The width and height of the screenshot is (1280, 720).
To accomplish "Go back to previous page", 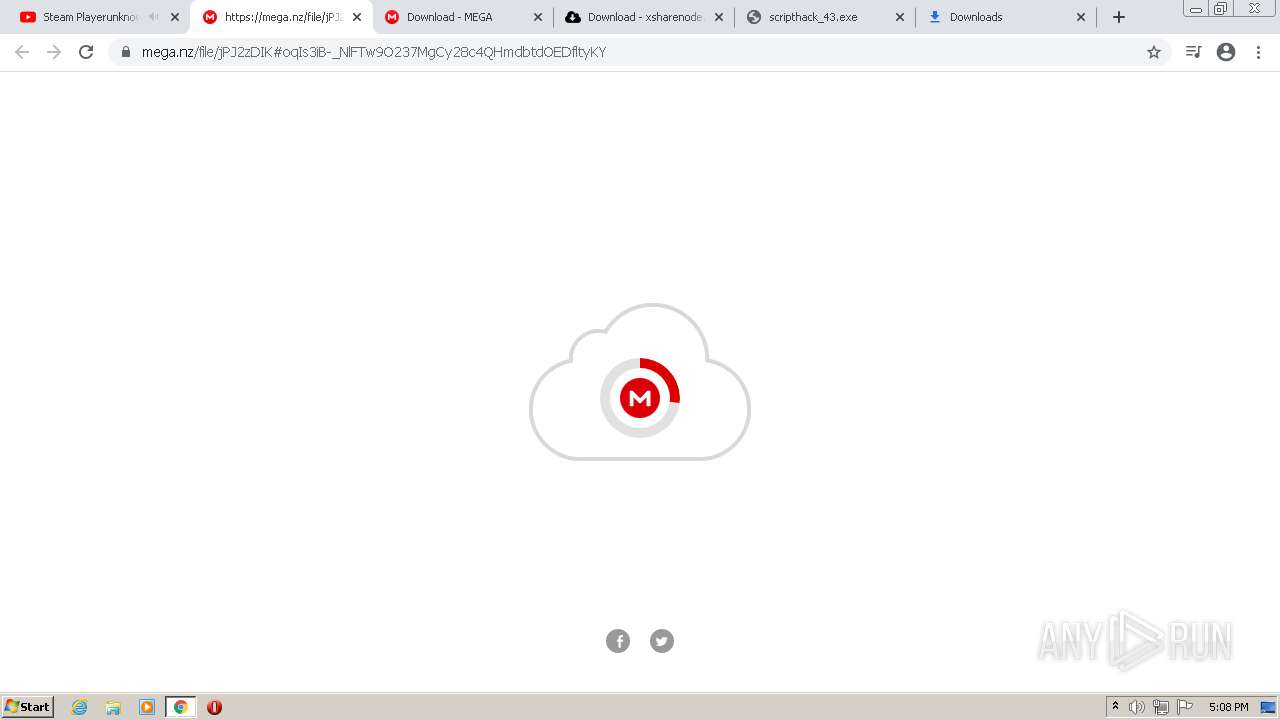I will 22,52.
